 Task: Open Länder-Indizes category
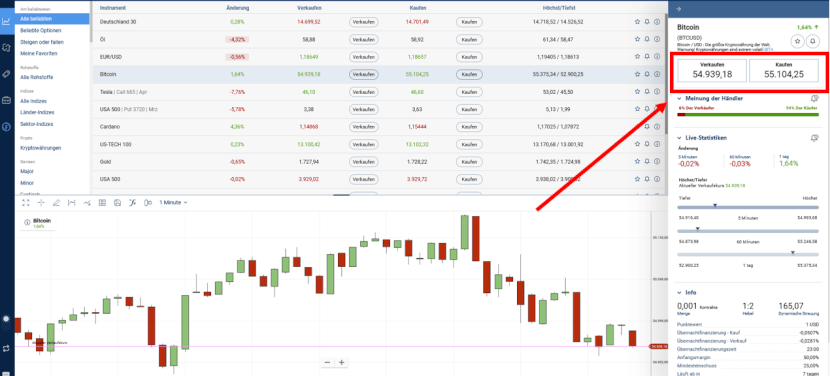coord(37,112)
